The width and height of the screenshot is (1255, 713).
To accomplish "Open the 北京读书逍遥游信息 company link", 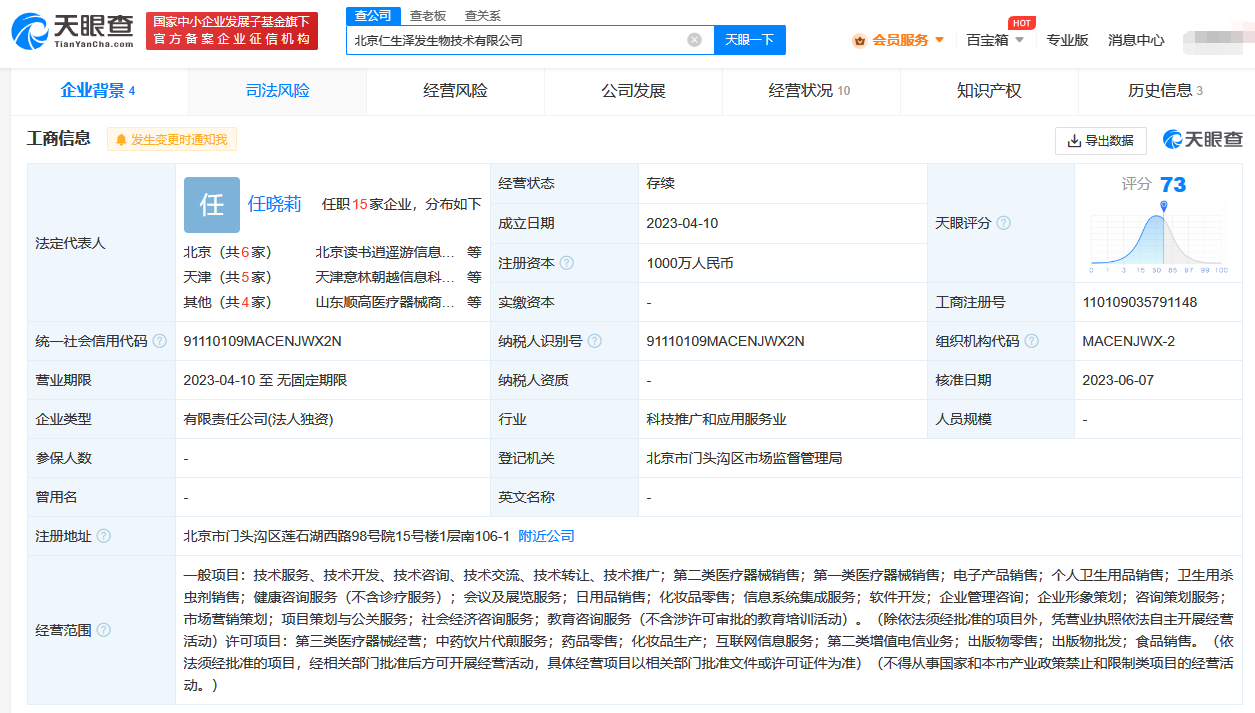I will tap(385, 252).
